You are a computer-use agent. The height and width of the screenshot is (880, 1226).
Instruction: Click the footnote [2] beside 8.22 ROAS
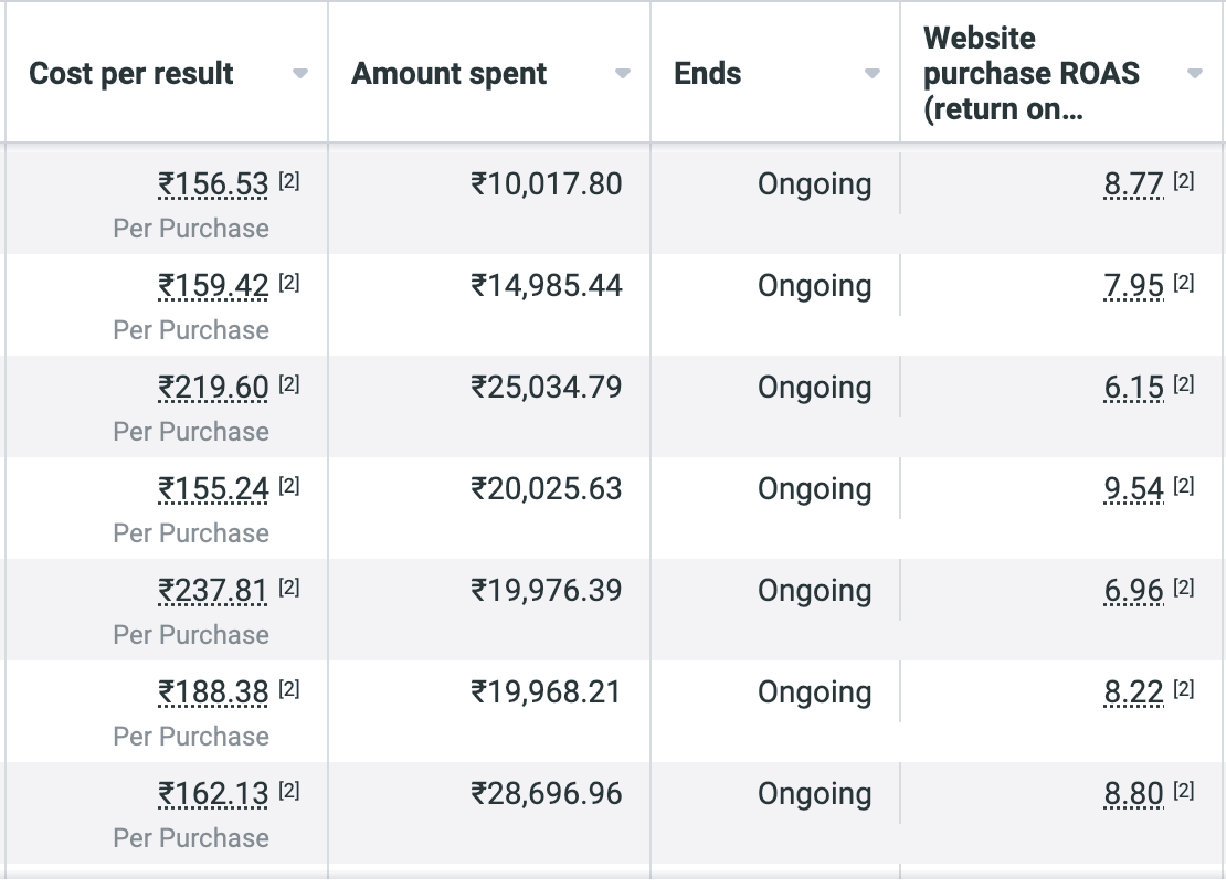pyautogui.click(x=1184, y=689)
